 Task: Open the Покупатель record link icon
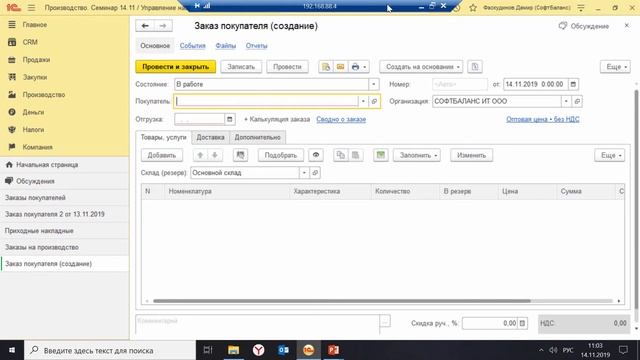[374, 101]
